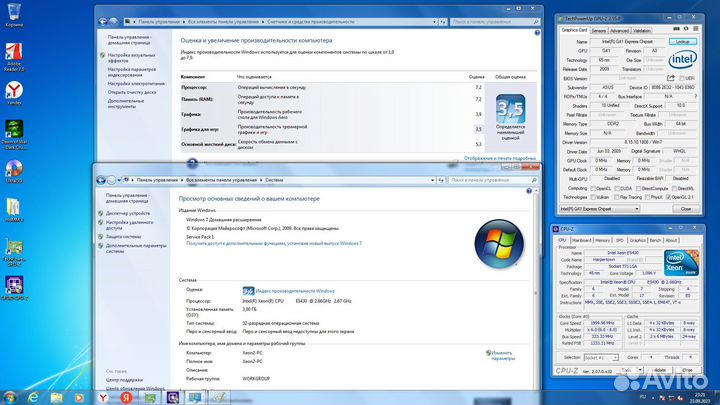Viewport: 720px width, 405px height.
Task: Toggle the Vulkan checkbox in GPU-Z
Action: tap(593, 197)
